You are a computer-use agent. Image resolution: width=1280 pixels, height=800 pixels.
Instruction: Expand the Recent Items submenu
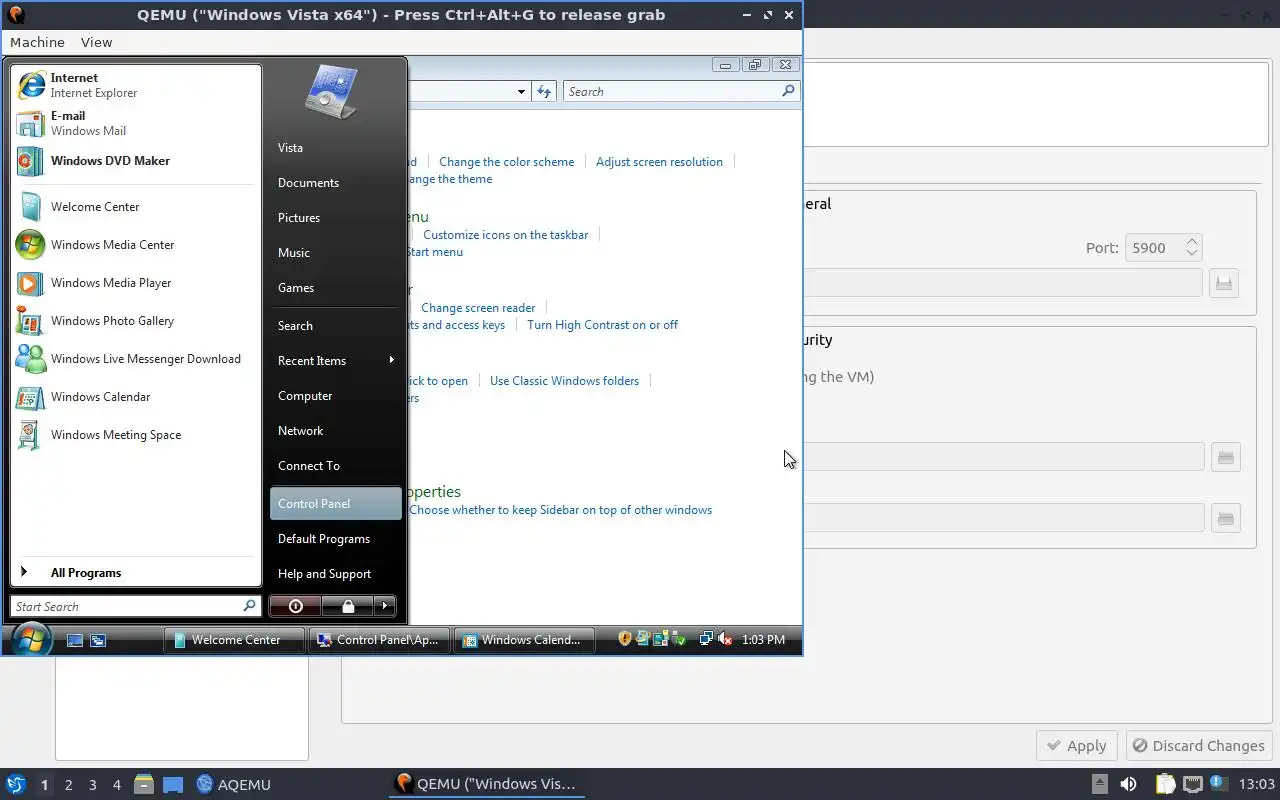coord(335,361)
